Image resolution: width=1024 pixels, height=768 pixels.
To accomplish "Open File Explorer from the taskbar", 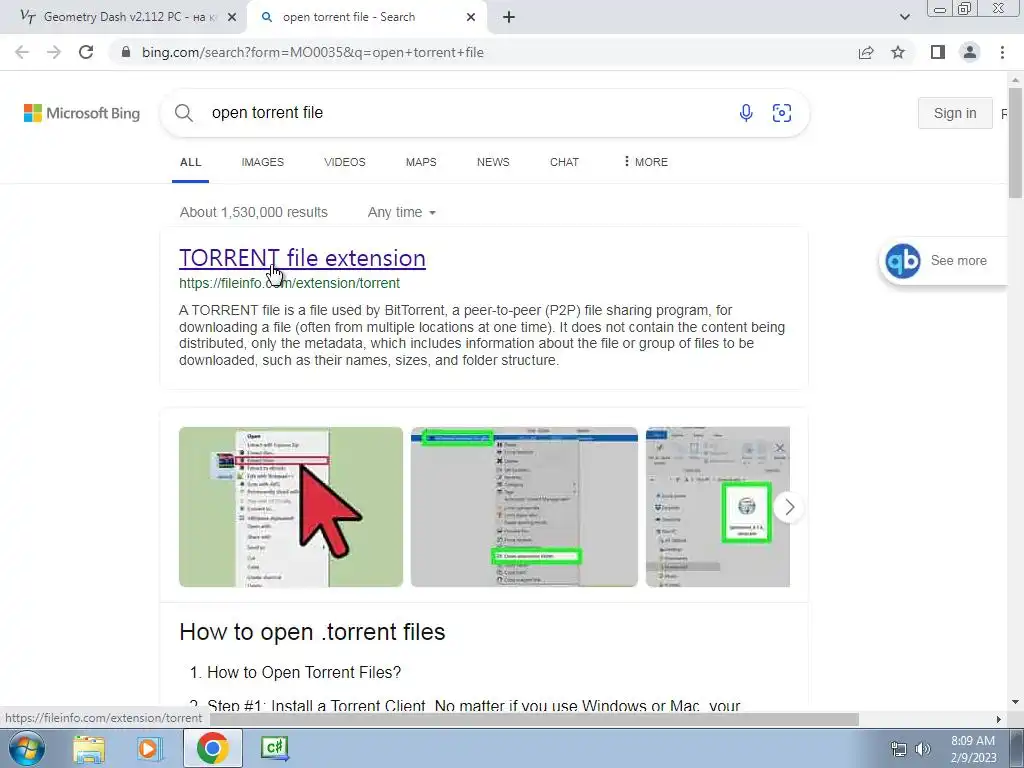I will (x=89, y=749).
